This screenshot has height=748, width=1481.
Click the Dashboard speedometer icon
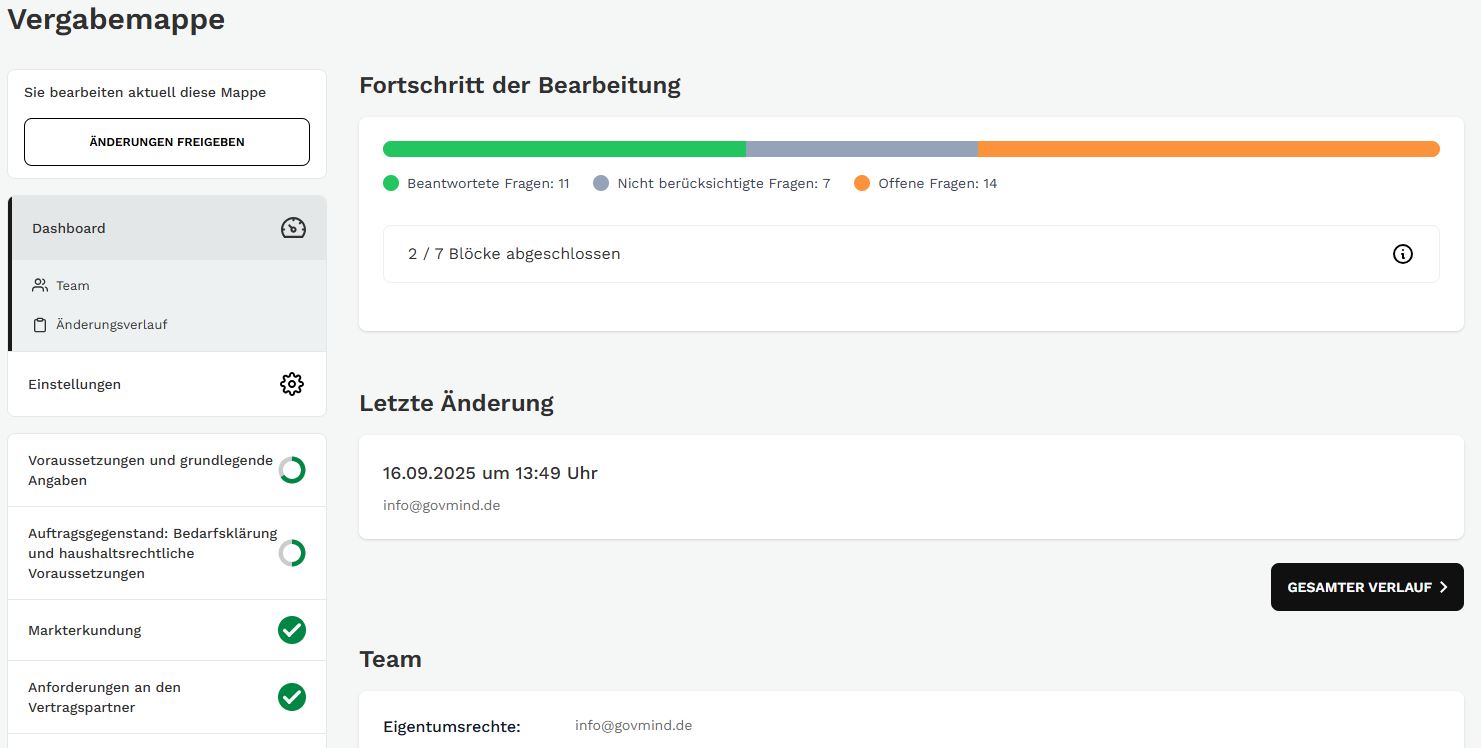point(293,228)
